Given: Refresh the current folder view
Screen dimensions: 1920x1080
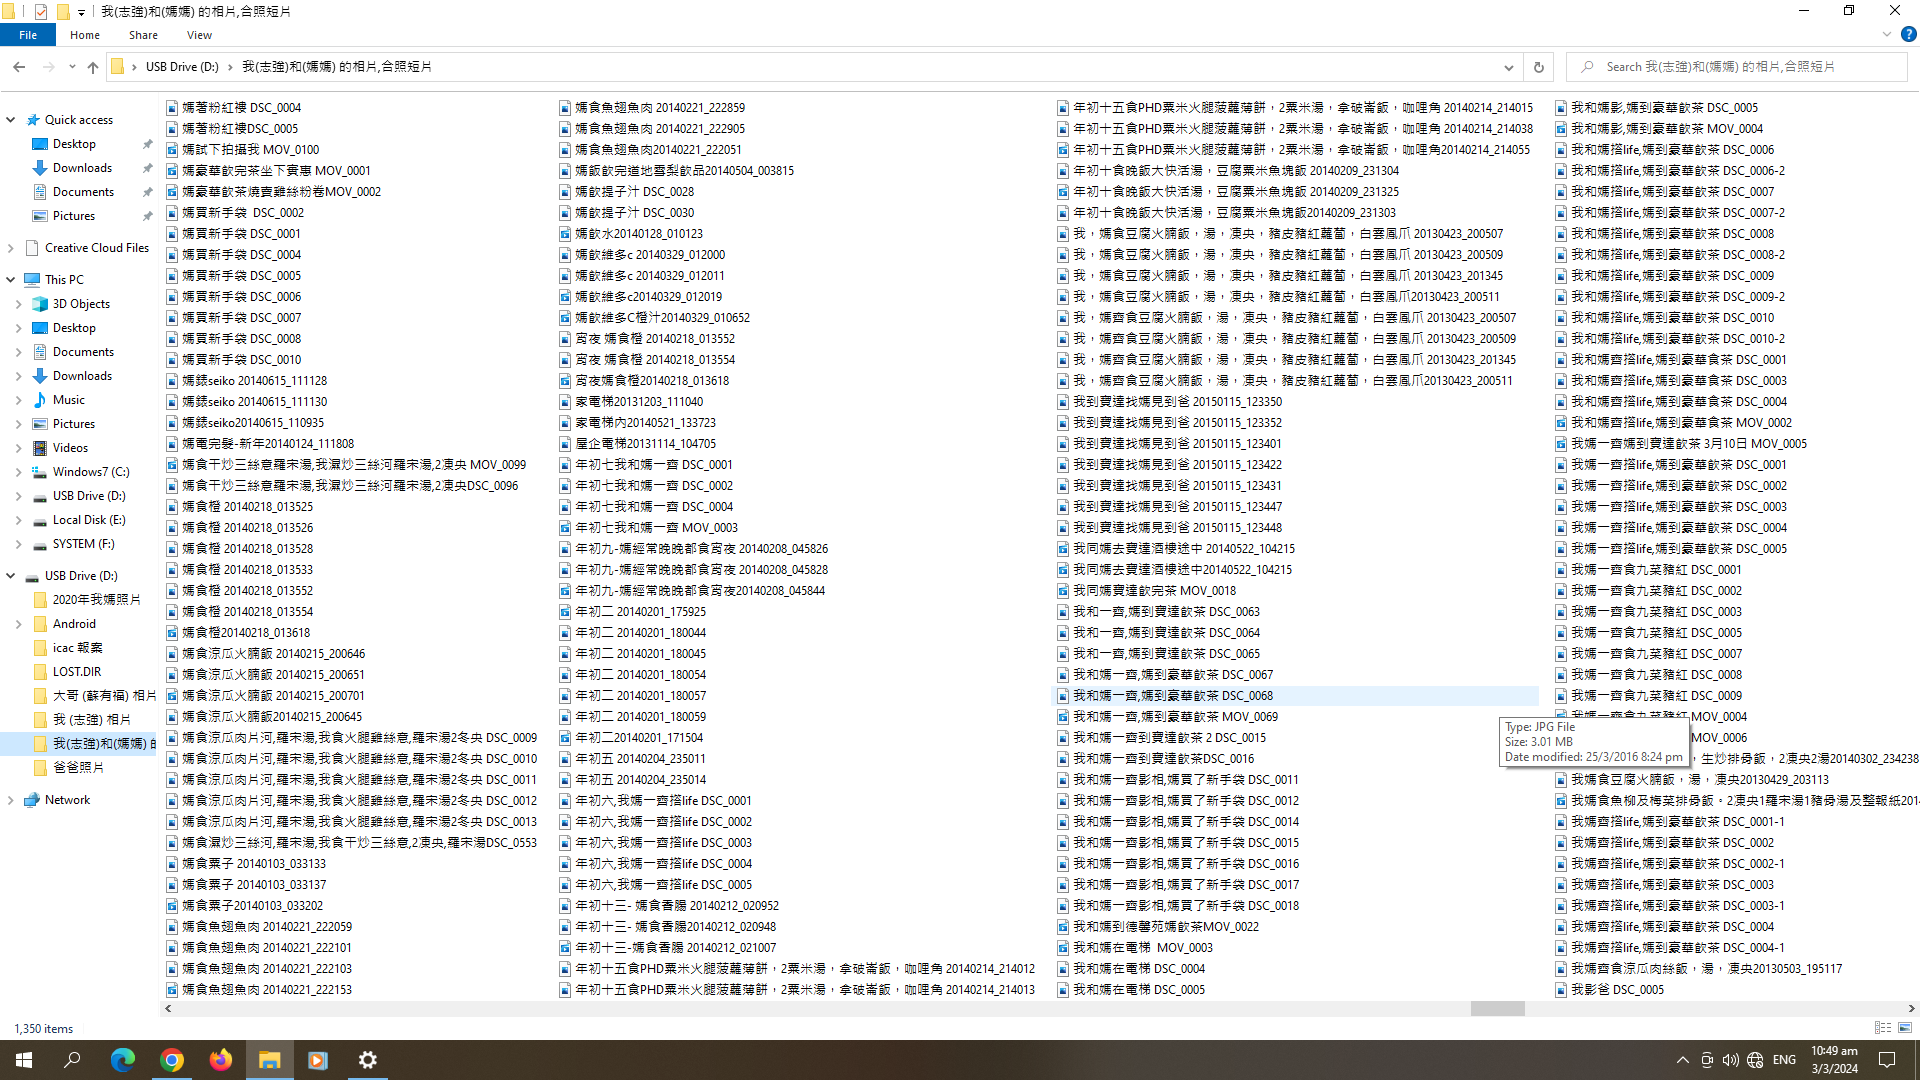Looking at the screenshot, I should click(1538, 67).
